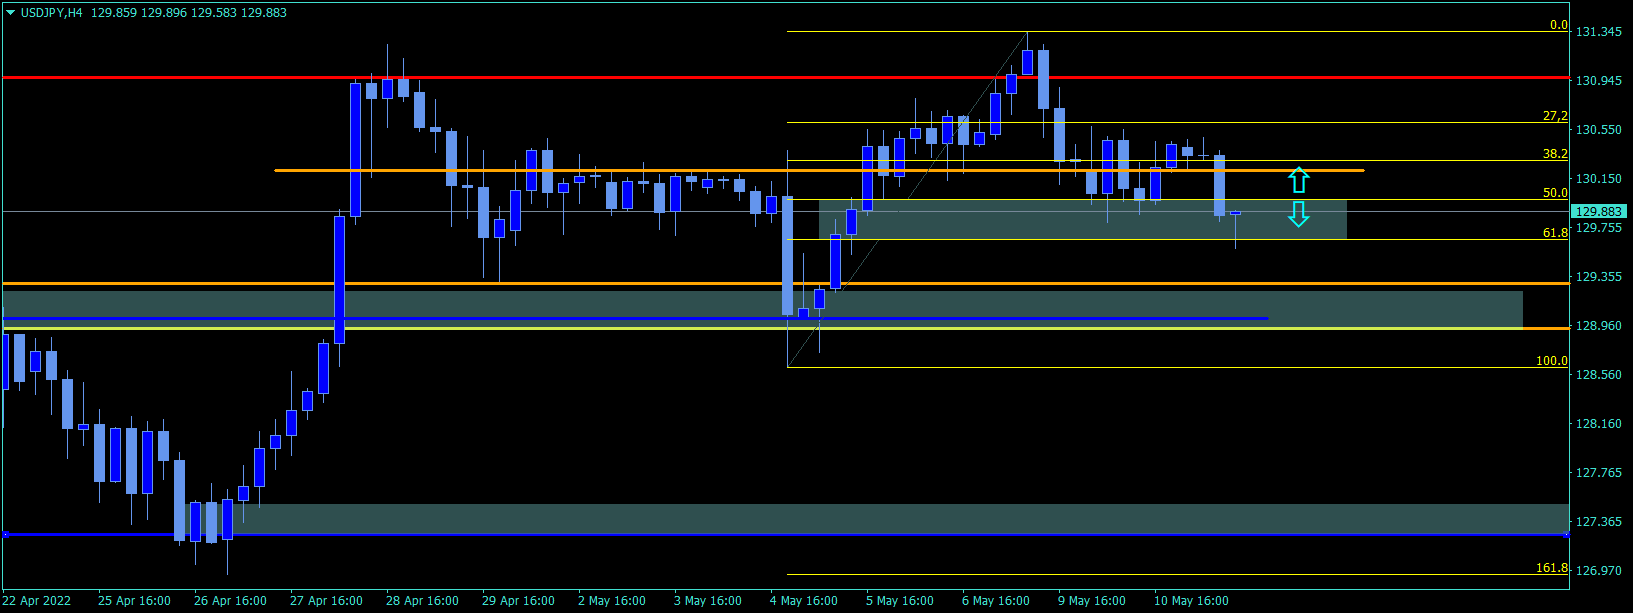Click price scale value 128.160
The height and width of the screenshot is (613, 1633).
[x=1599, y=424]
